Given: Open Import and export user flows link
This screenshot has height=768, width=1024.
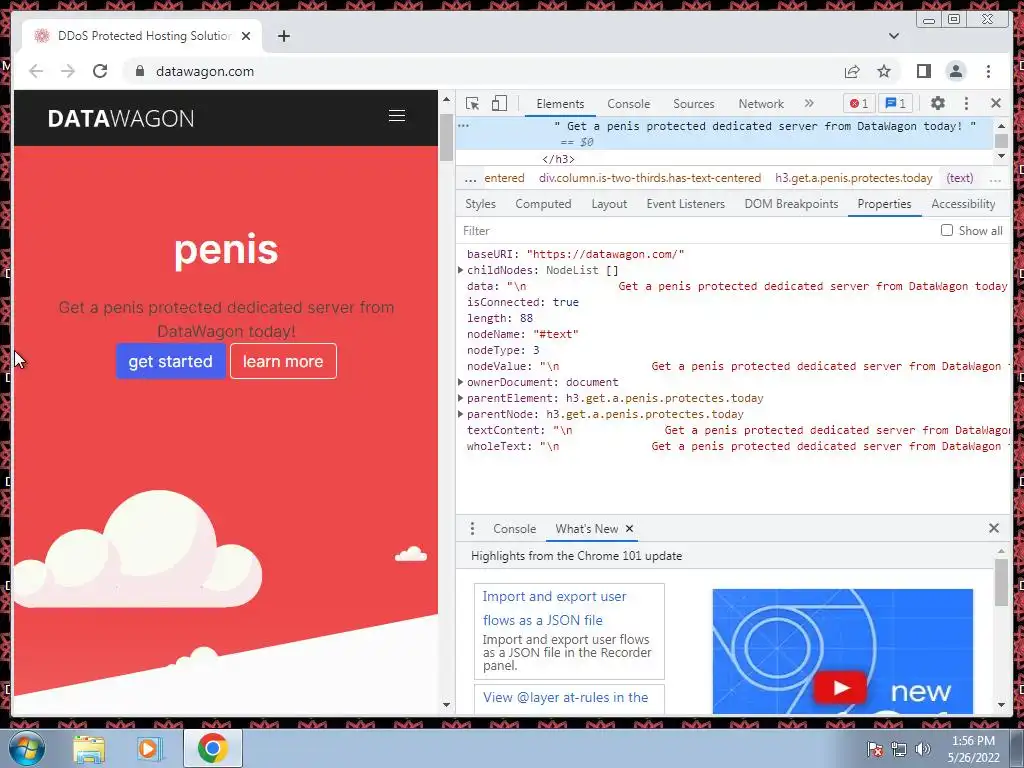Looking at the screenshot, I should [x=554, y=608].
